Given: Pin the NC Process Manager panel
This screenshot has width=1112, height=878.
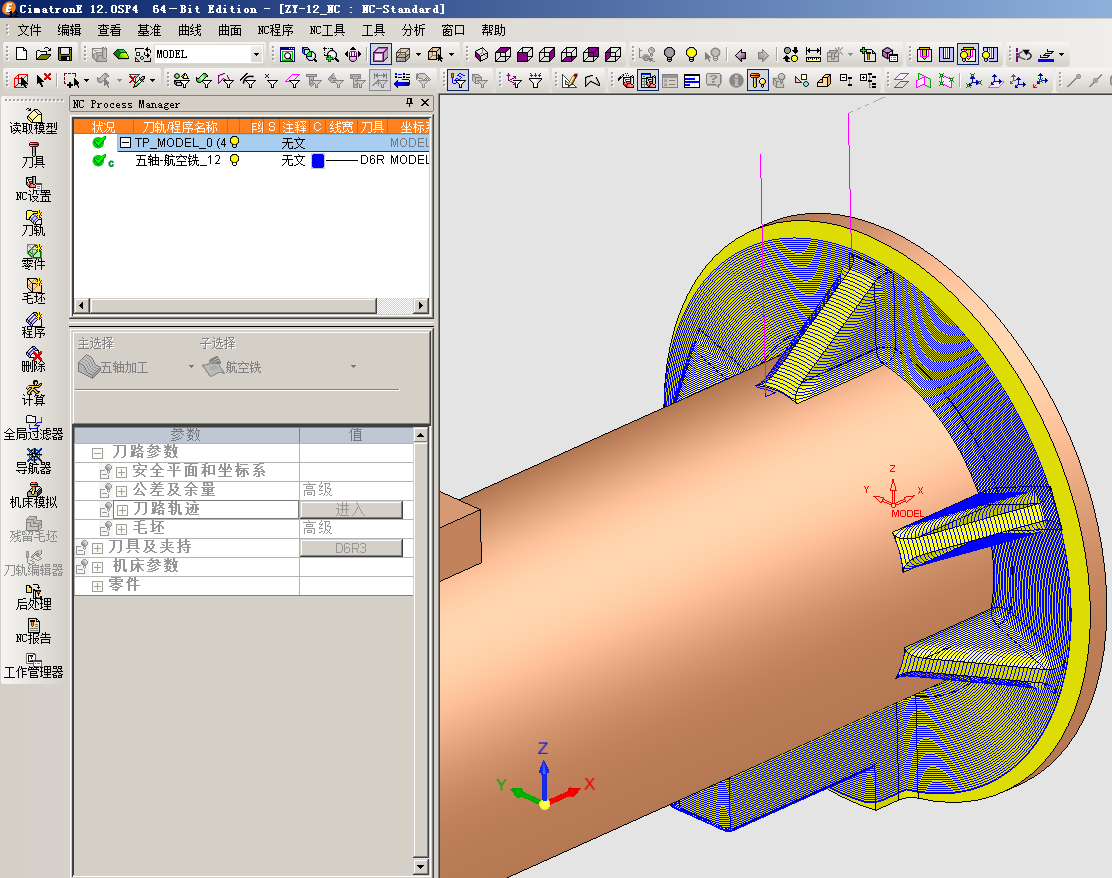Looking at the screenshot, I should tap(409, 103).
